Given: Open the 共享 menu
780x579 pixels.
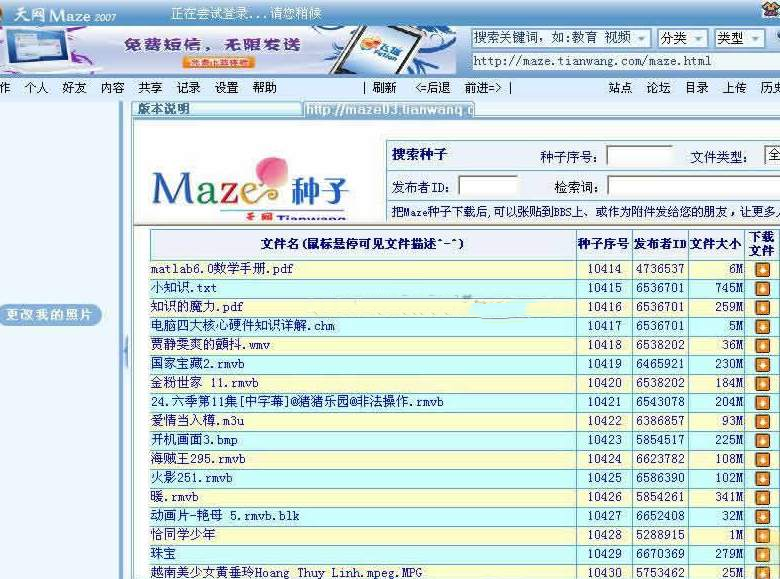Looking at the screenshot, I should [x=150, y=88].
